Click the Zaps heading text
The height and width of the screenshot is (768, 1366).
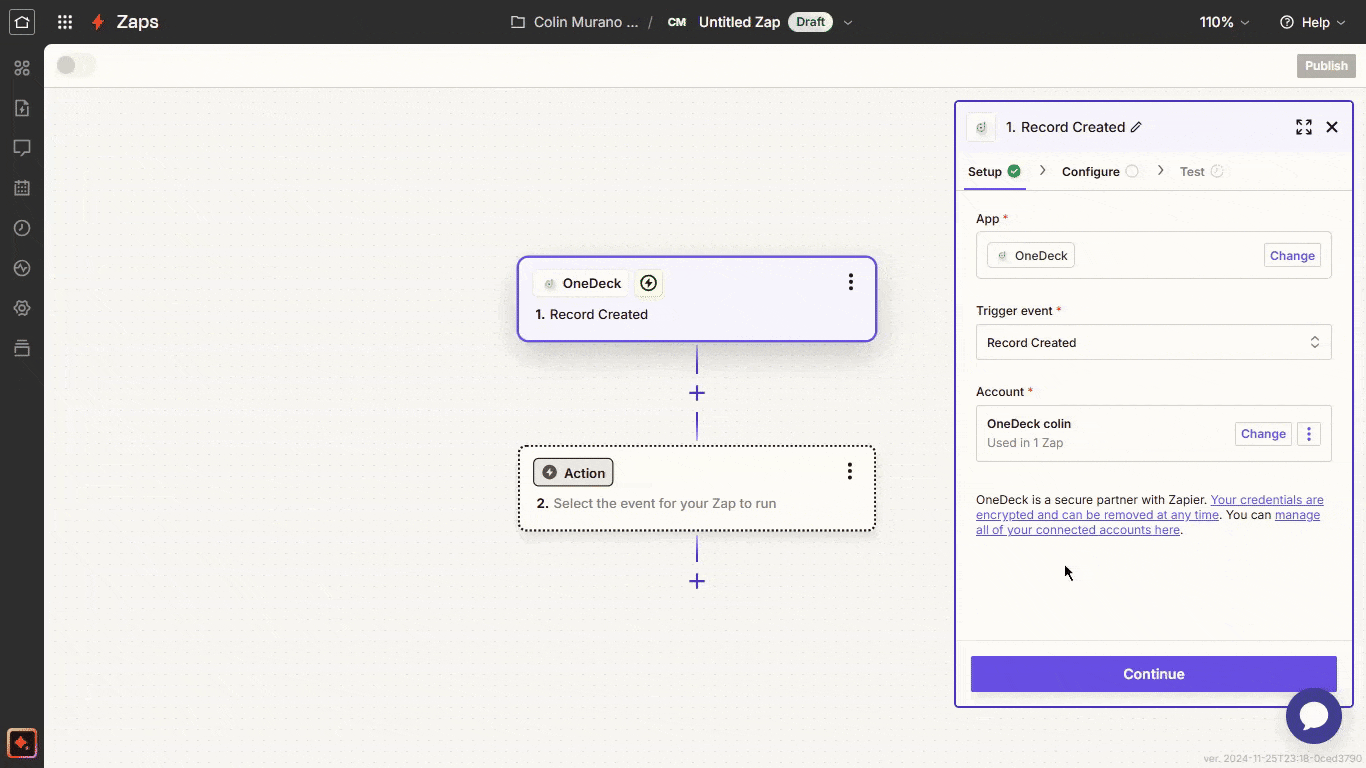click(x=137, y=22)
